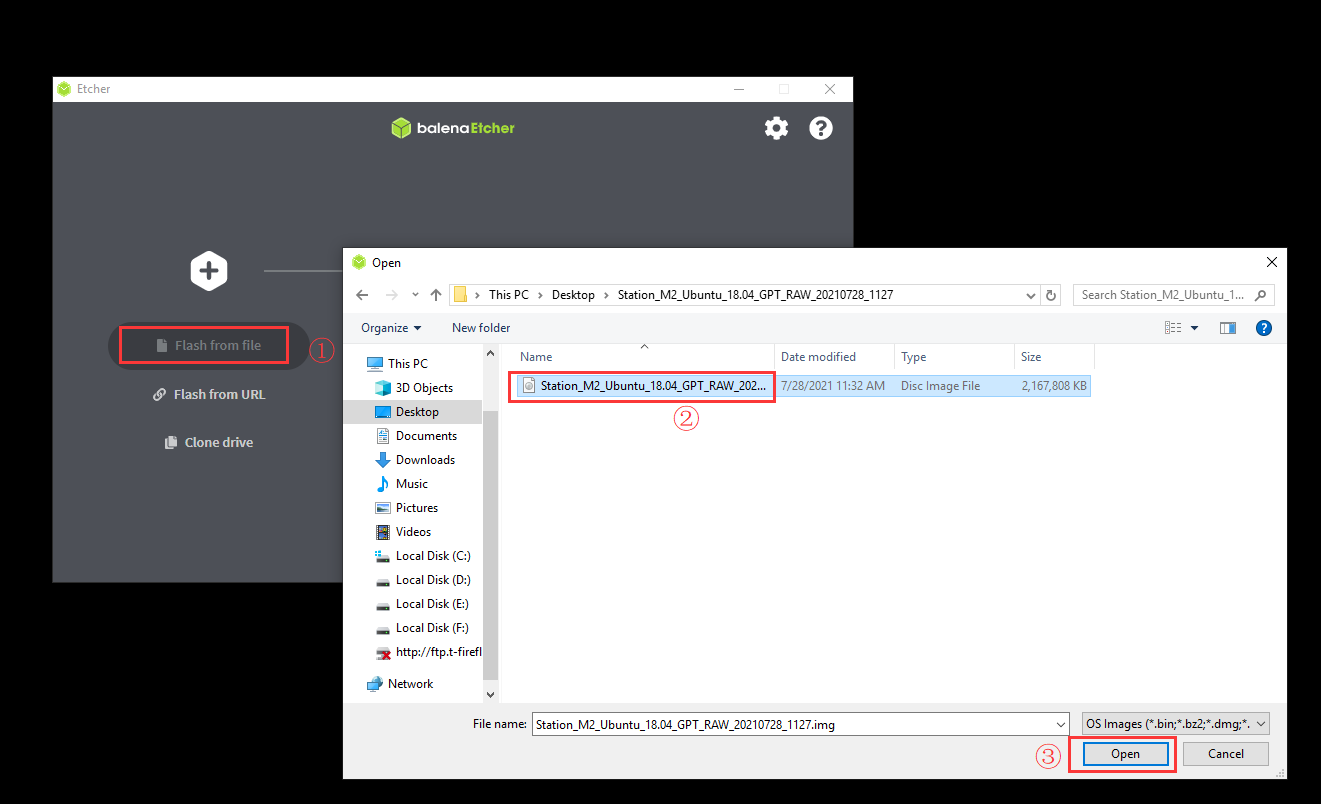
Task: Click the Search Station_M2_Ubuntu search box
Action: pos(1165,295)
